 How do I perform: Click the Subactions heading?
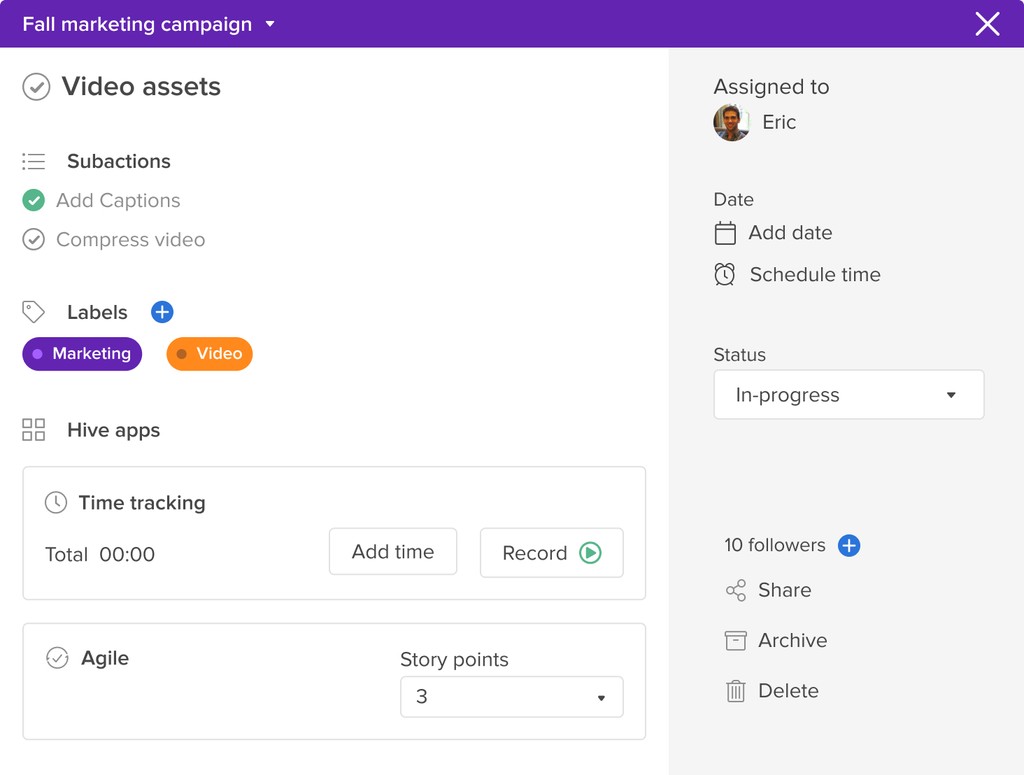coord(119,161)
